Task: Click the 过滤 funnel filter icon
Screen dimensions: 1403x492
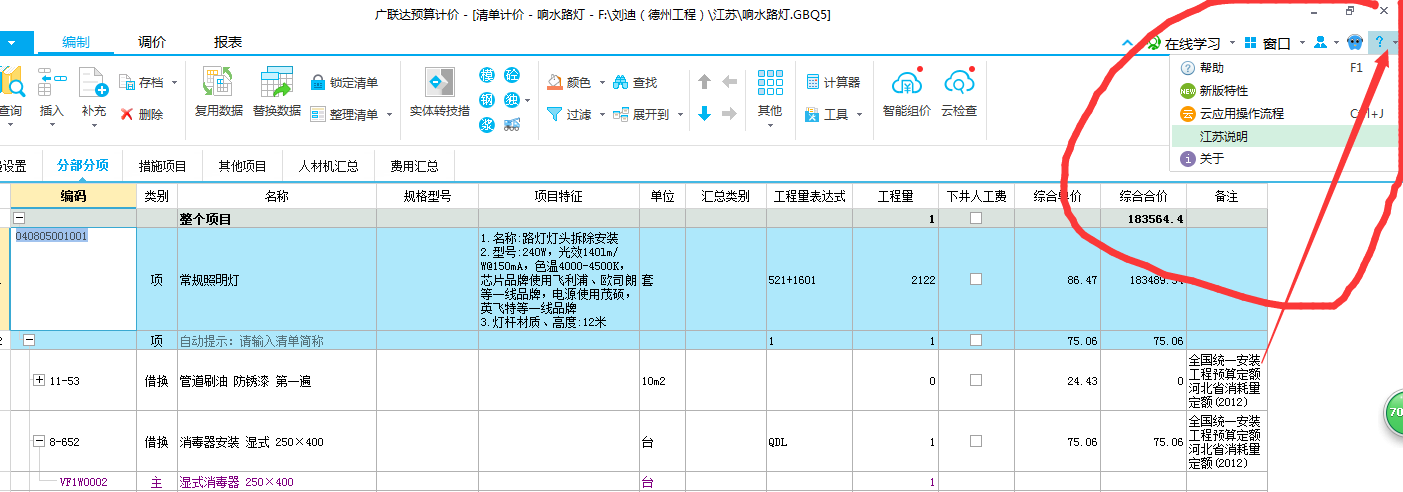Action: point(554,114)
